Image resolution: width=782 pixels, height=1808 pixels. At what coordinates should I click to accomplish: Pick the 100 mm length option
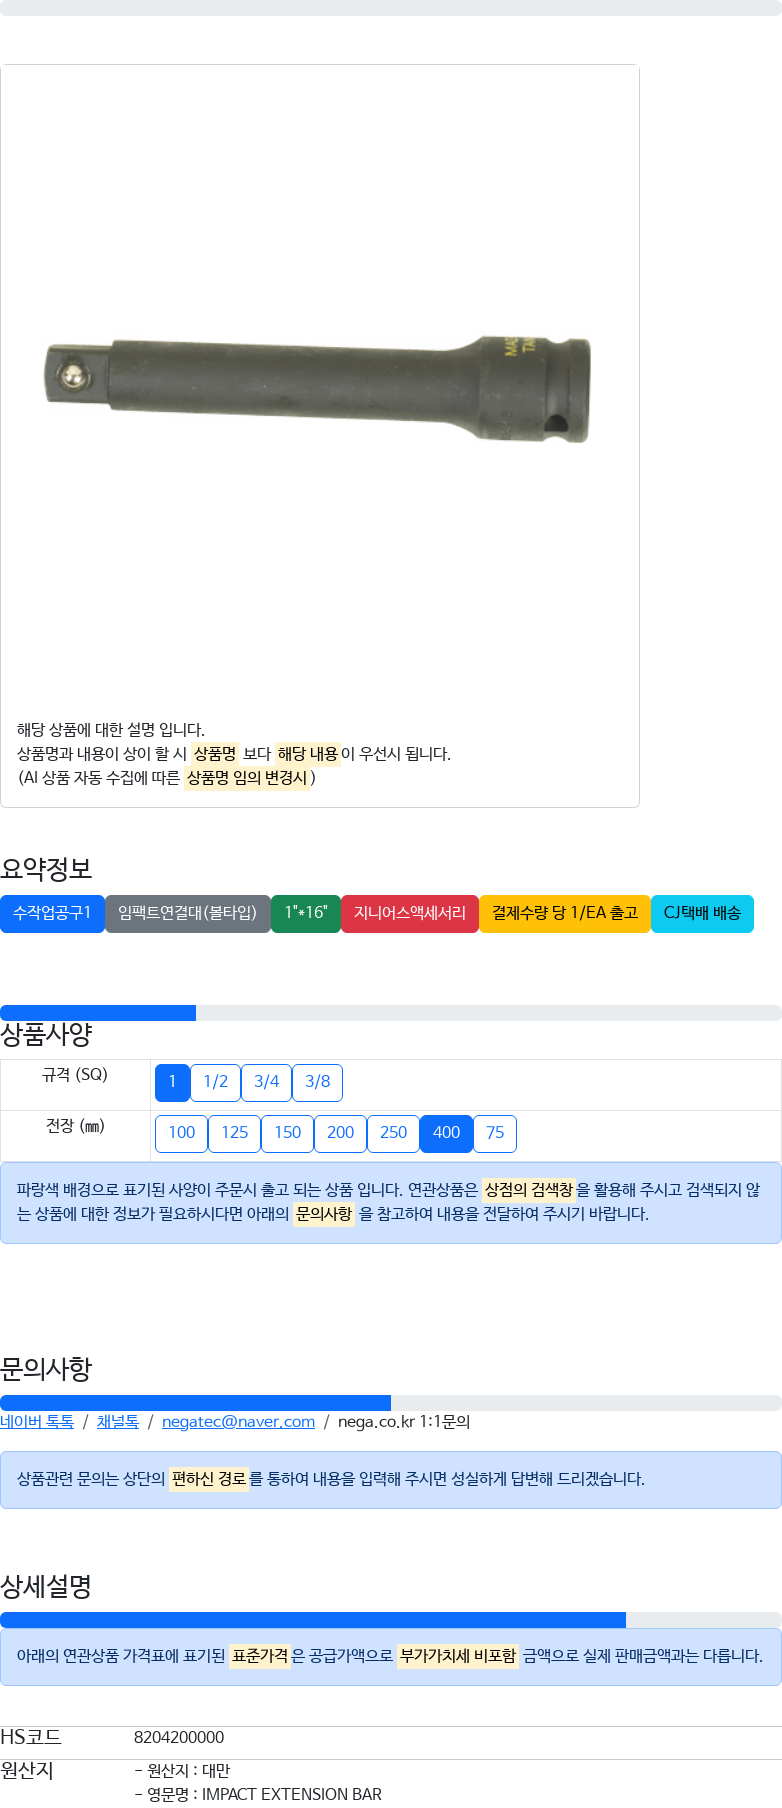[x=182, y=1133]
